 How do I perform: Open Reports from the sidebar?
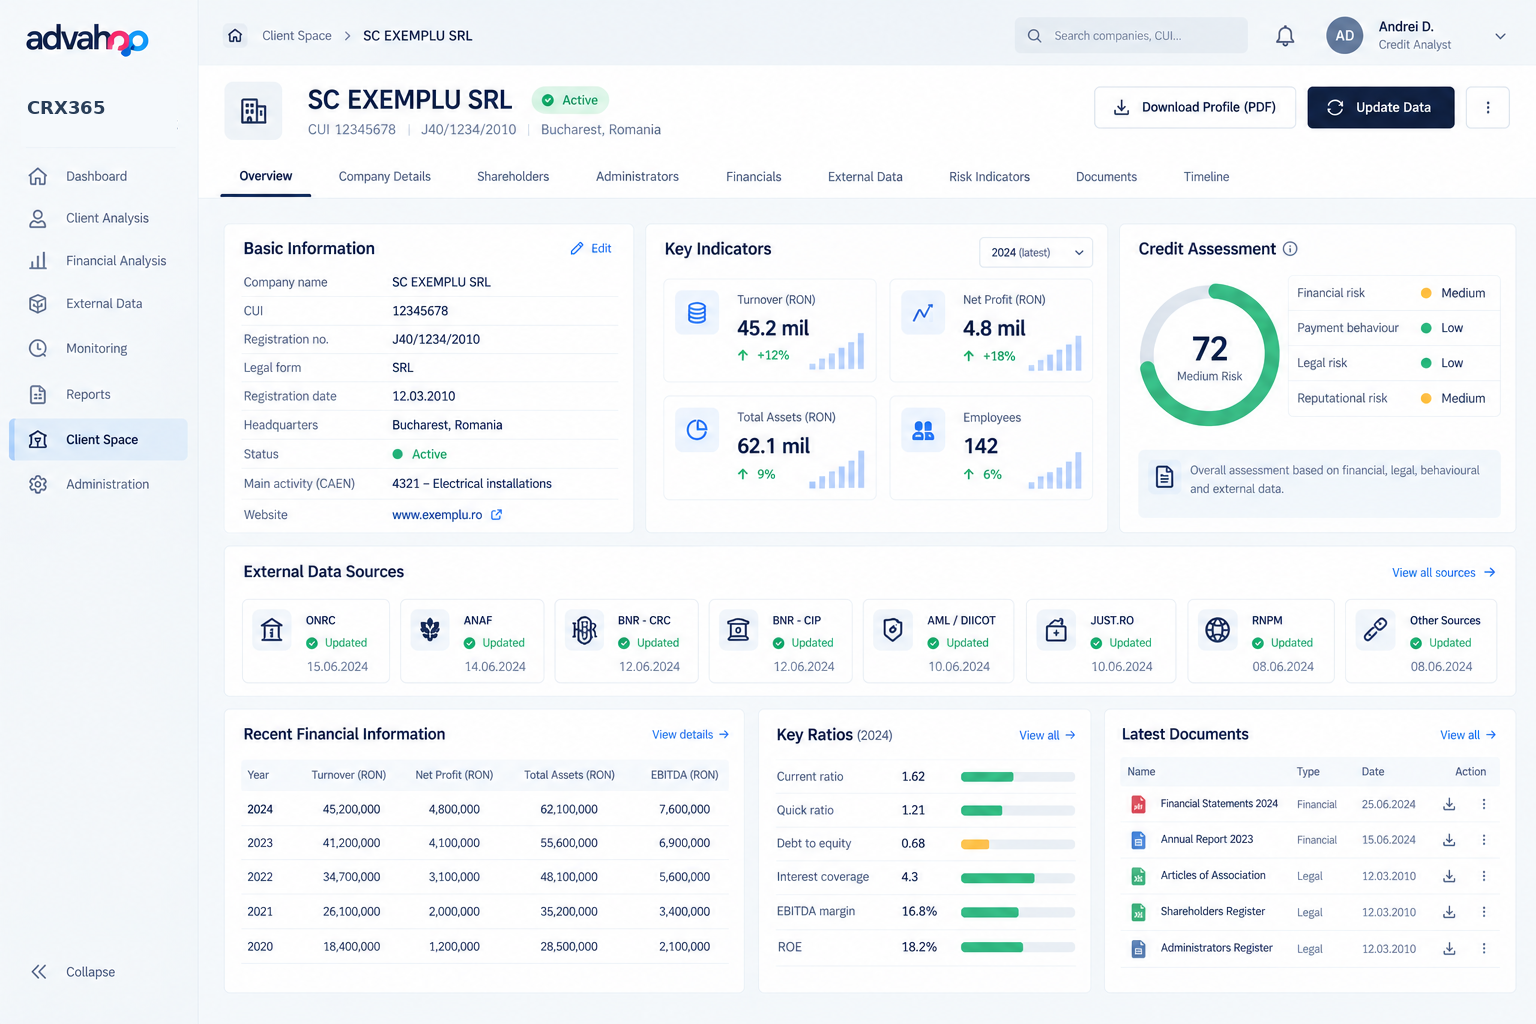pyautogui.click(x=98, y=395)
